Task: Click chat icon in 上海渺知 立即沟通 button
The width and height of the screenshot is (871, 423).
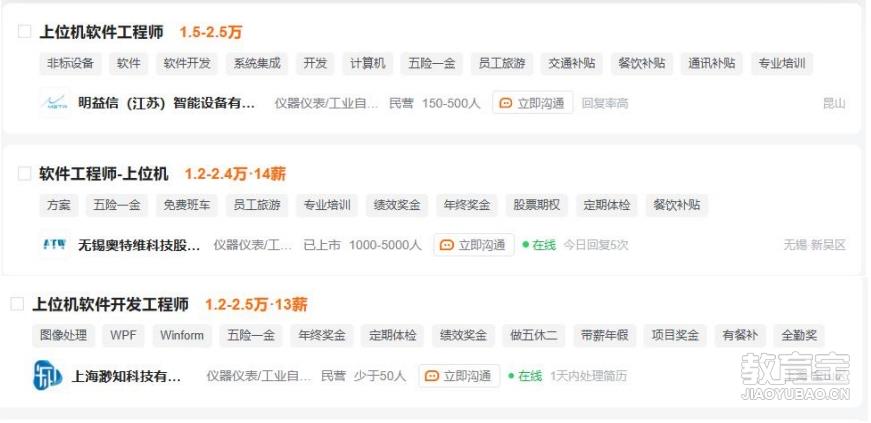Action: [x=432, y=376]
